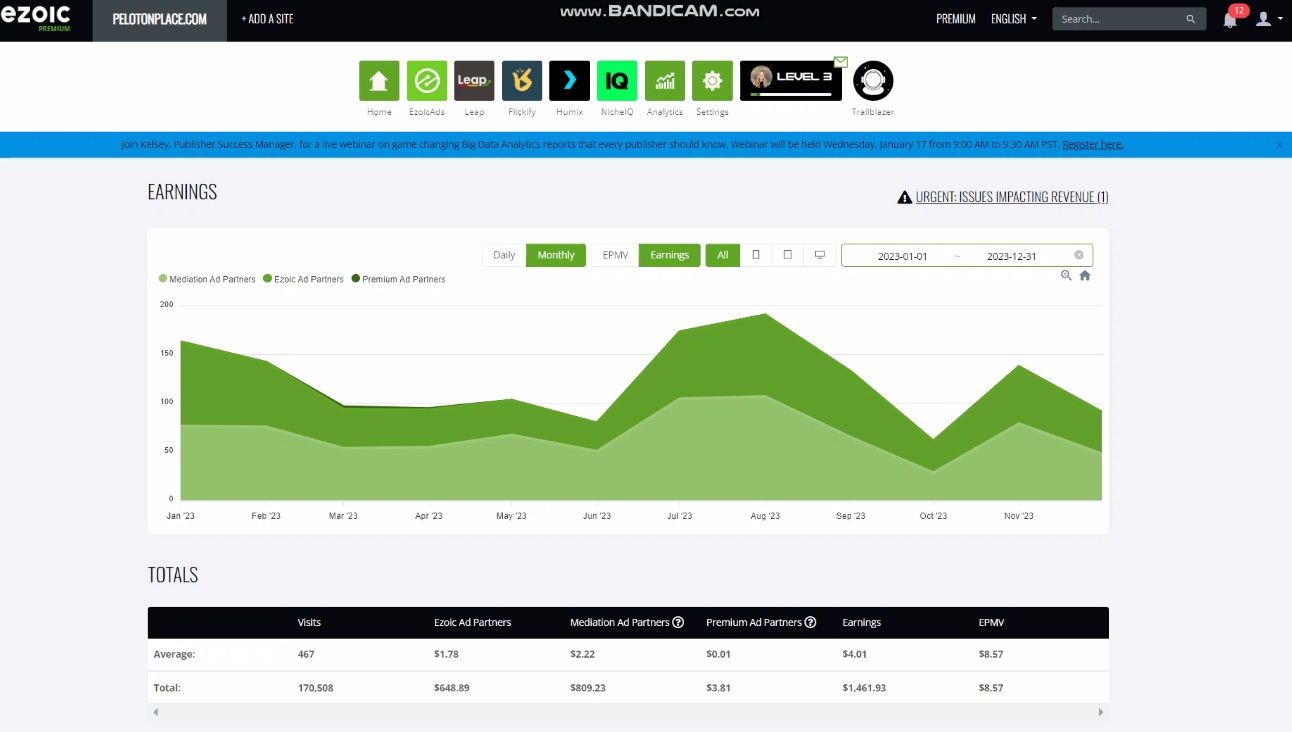Click the Ezoic Premium logo
This screenshot has height=732, width=1292.
(x=38, y=19)
